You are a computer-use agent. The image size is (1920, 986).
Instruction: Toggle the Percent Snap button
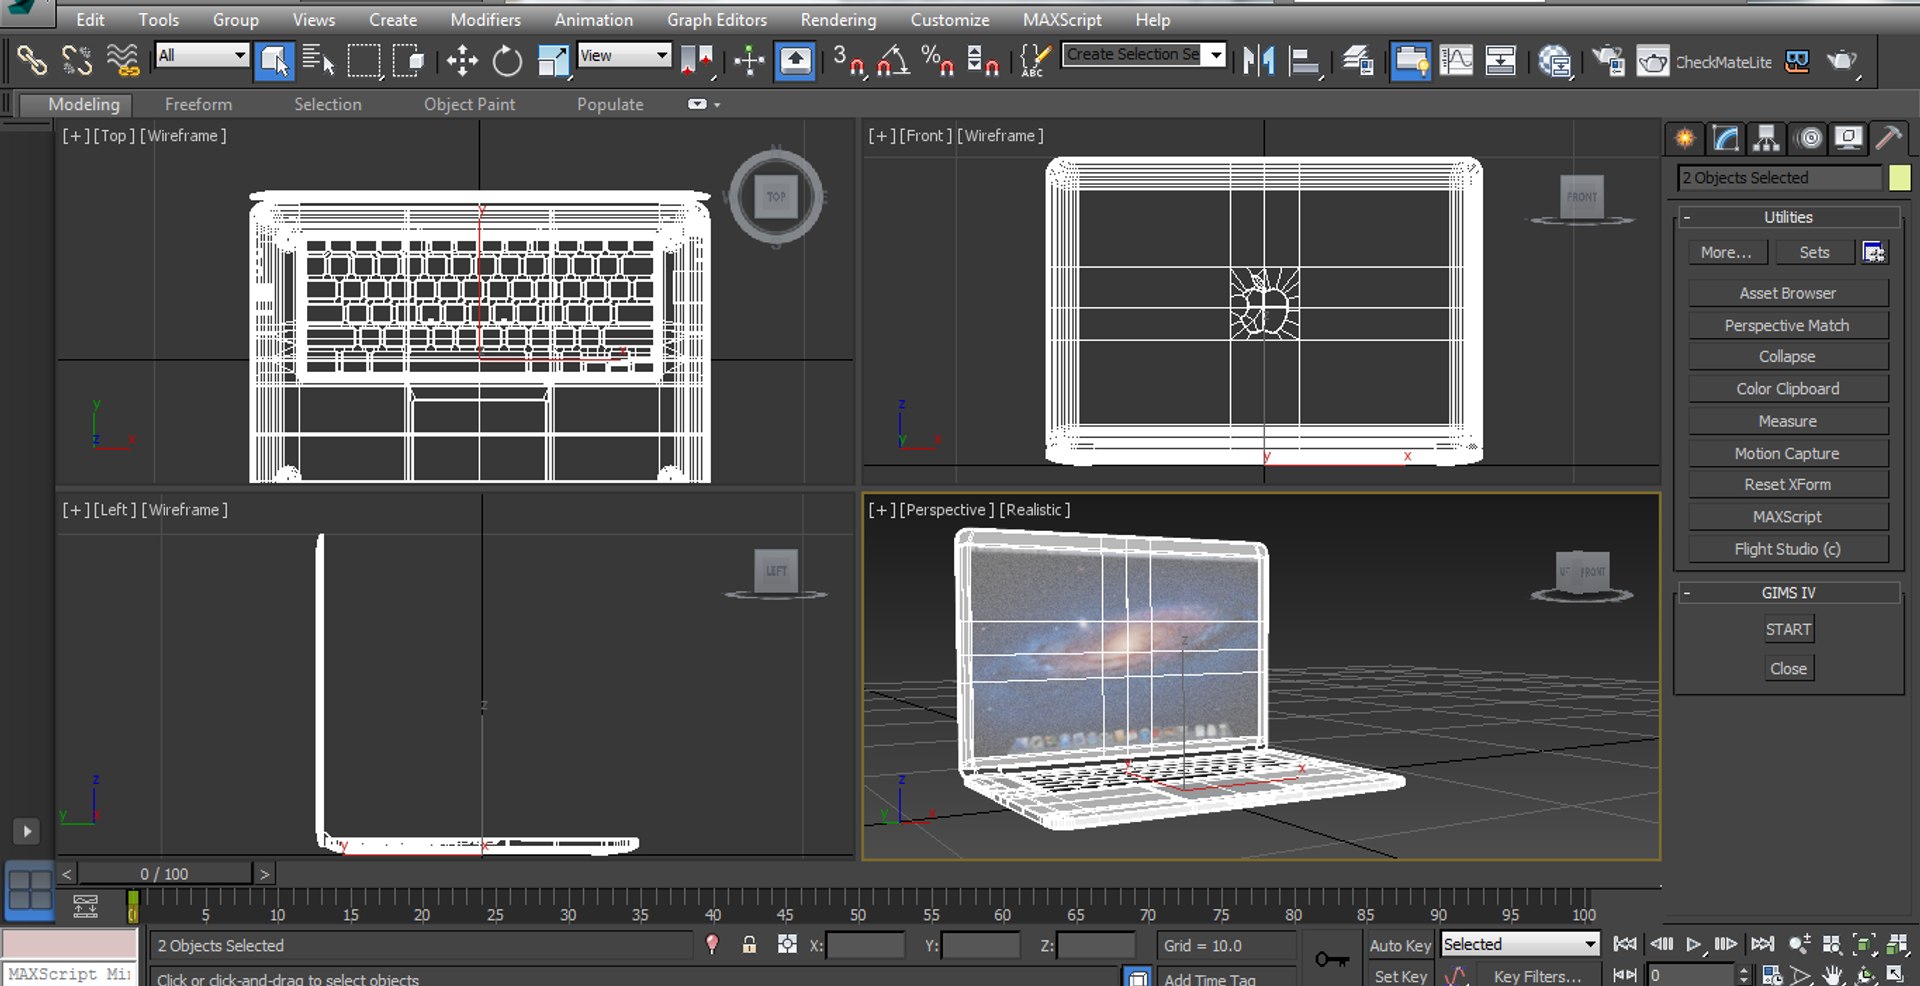[x=937, y=61]
